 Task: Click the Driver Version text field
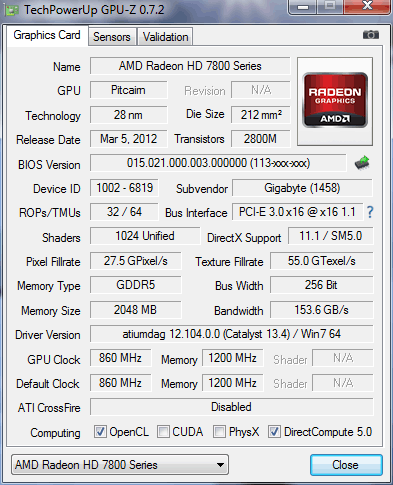click(232, 334)
